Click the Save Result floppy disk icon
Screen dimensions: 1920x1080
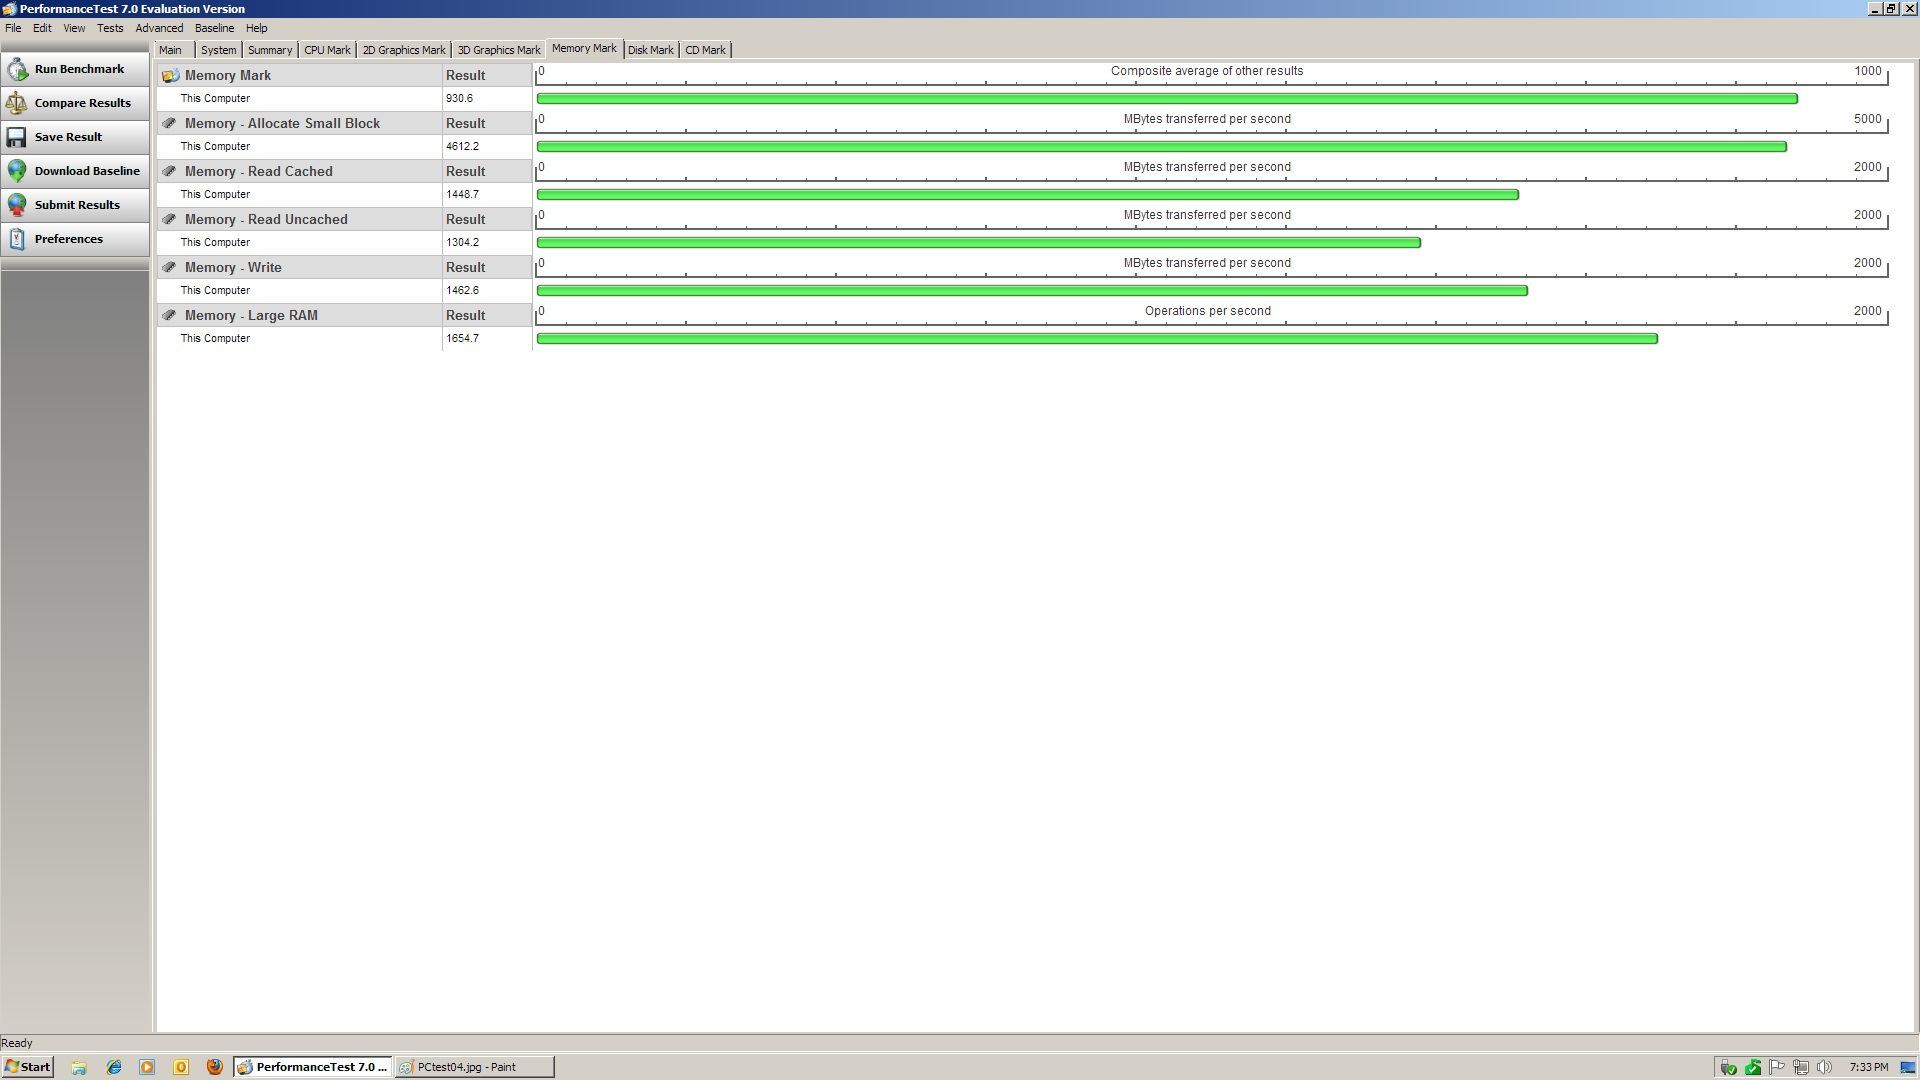[x=17, y=137]
